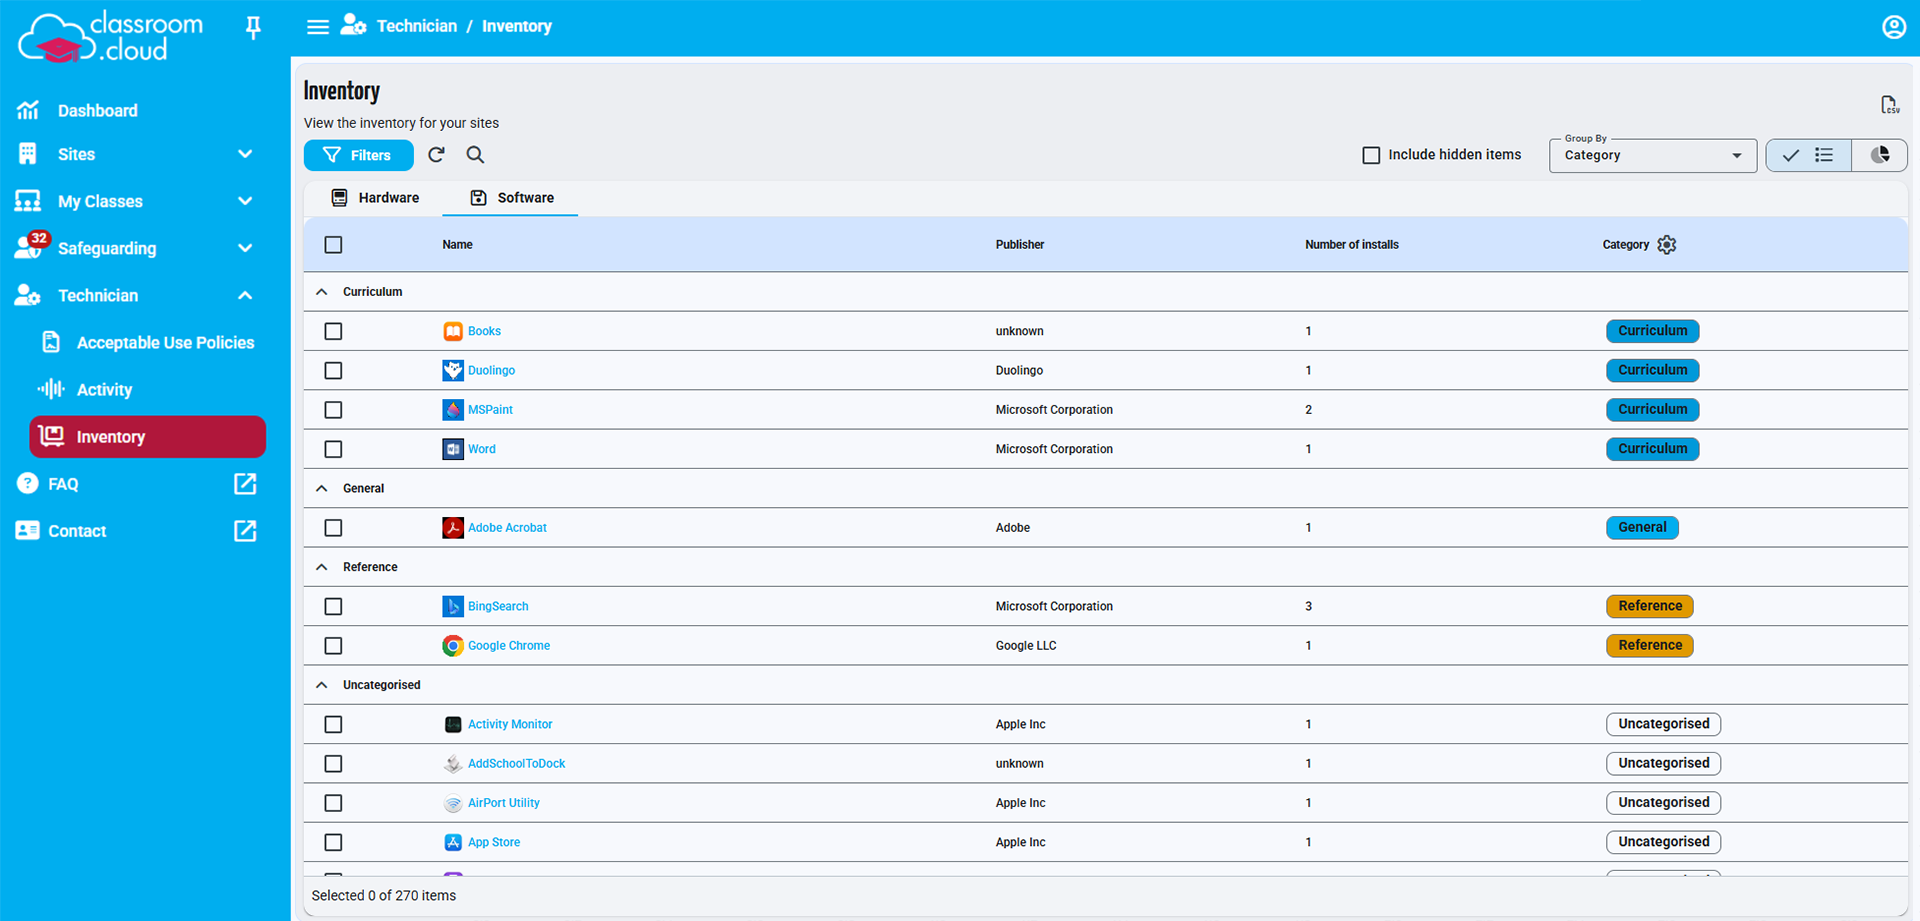The height and width of the screenshot is (921, 1920).
Task: Click the Uncategorised badge for App Store
Action: point(1663,842)
